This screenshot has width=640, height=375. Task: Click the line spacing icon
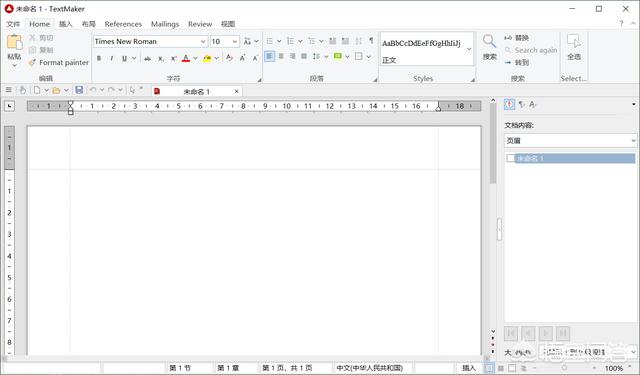(x=316, y=56)
